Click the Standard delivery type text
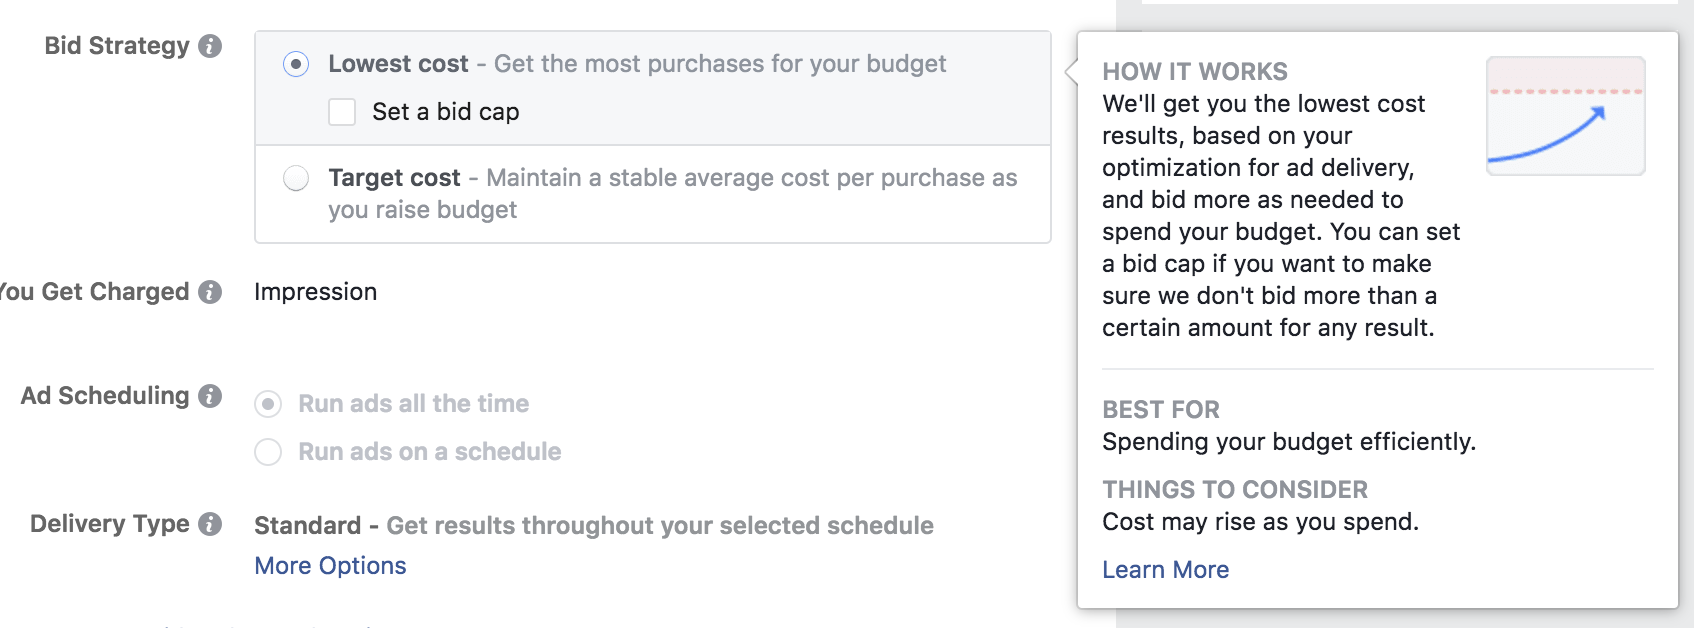This screenshot has width=1694, height=628. tap(308, 526)
